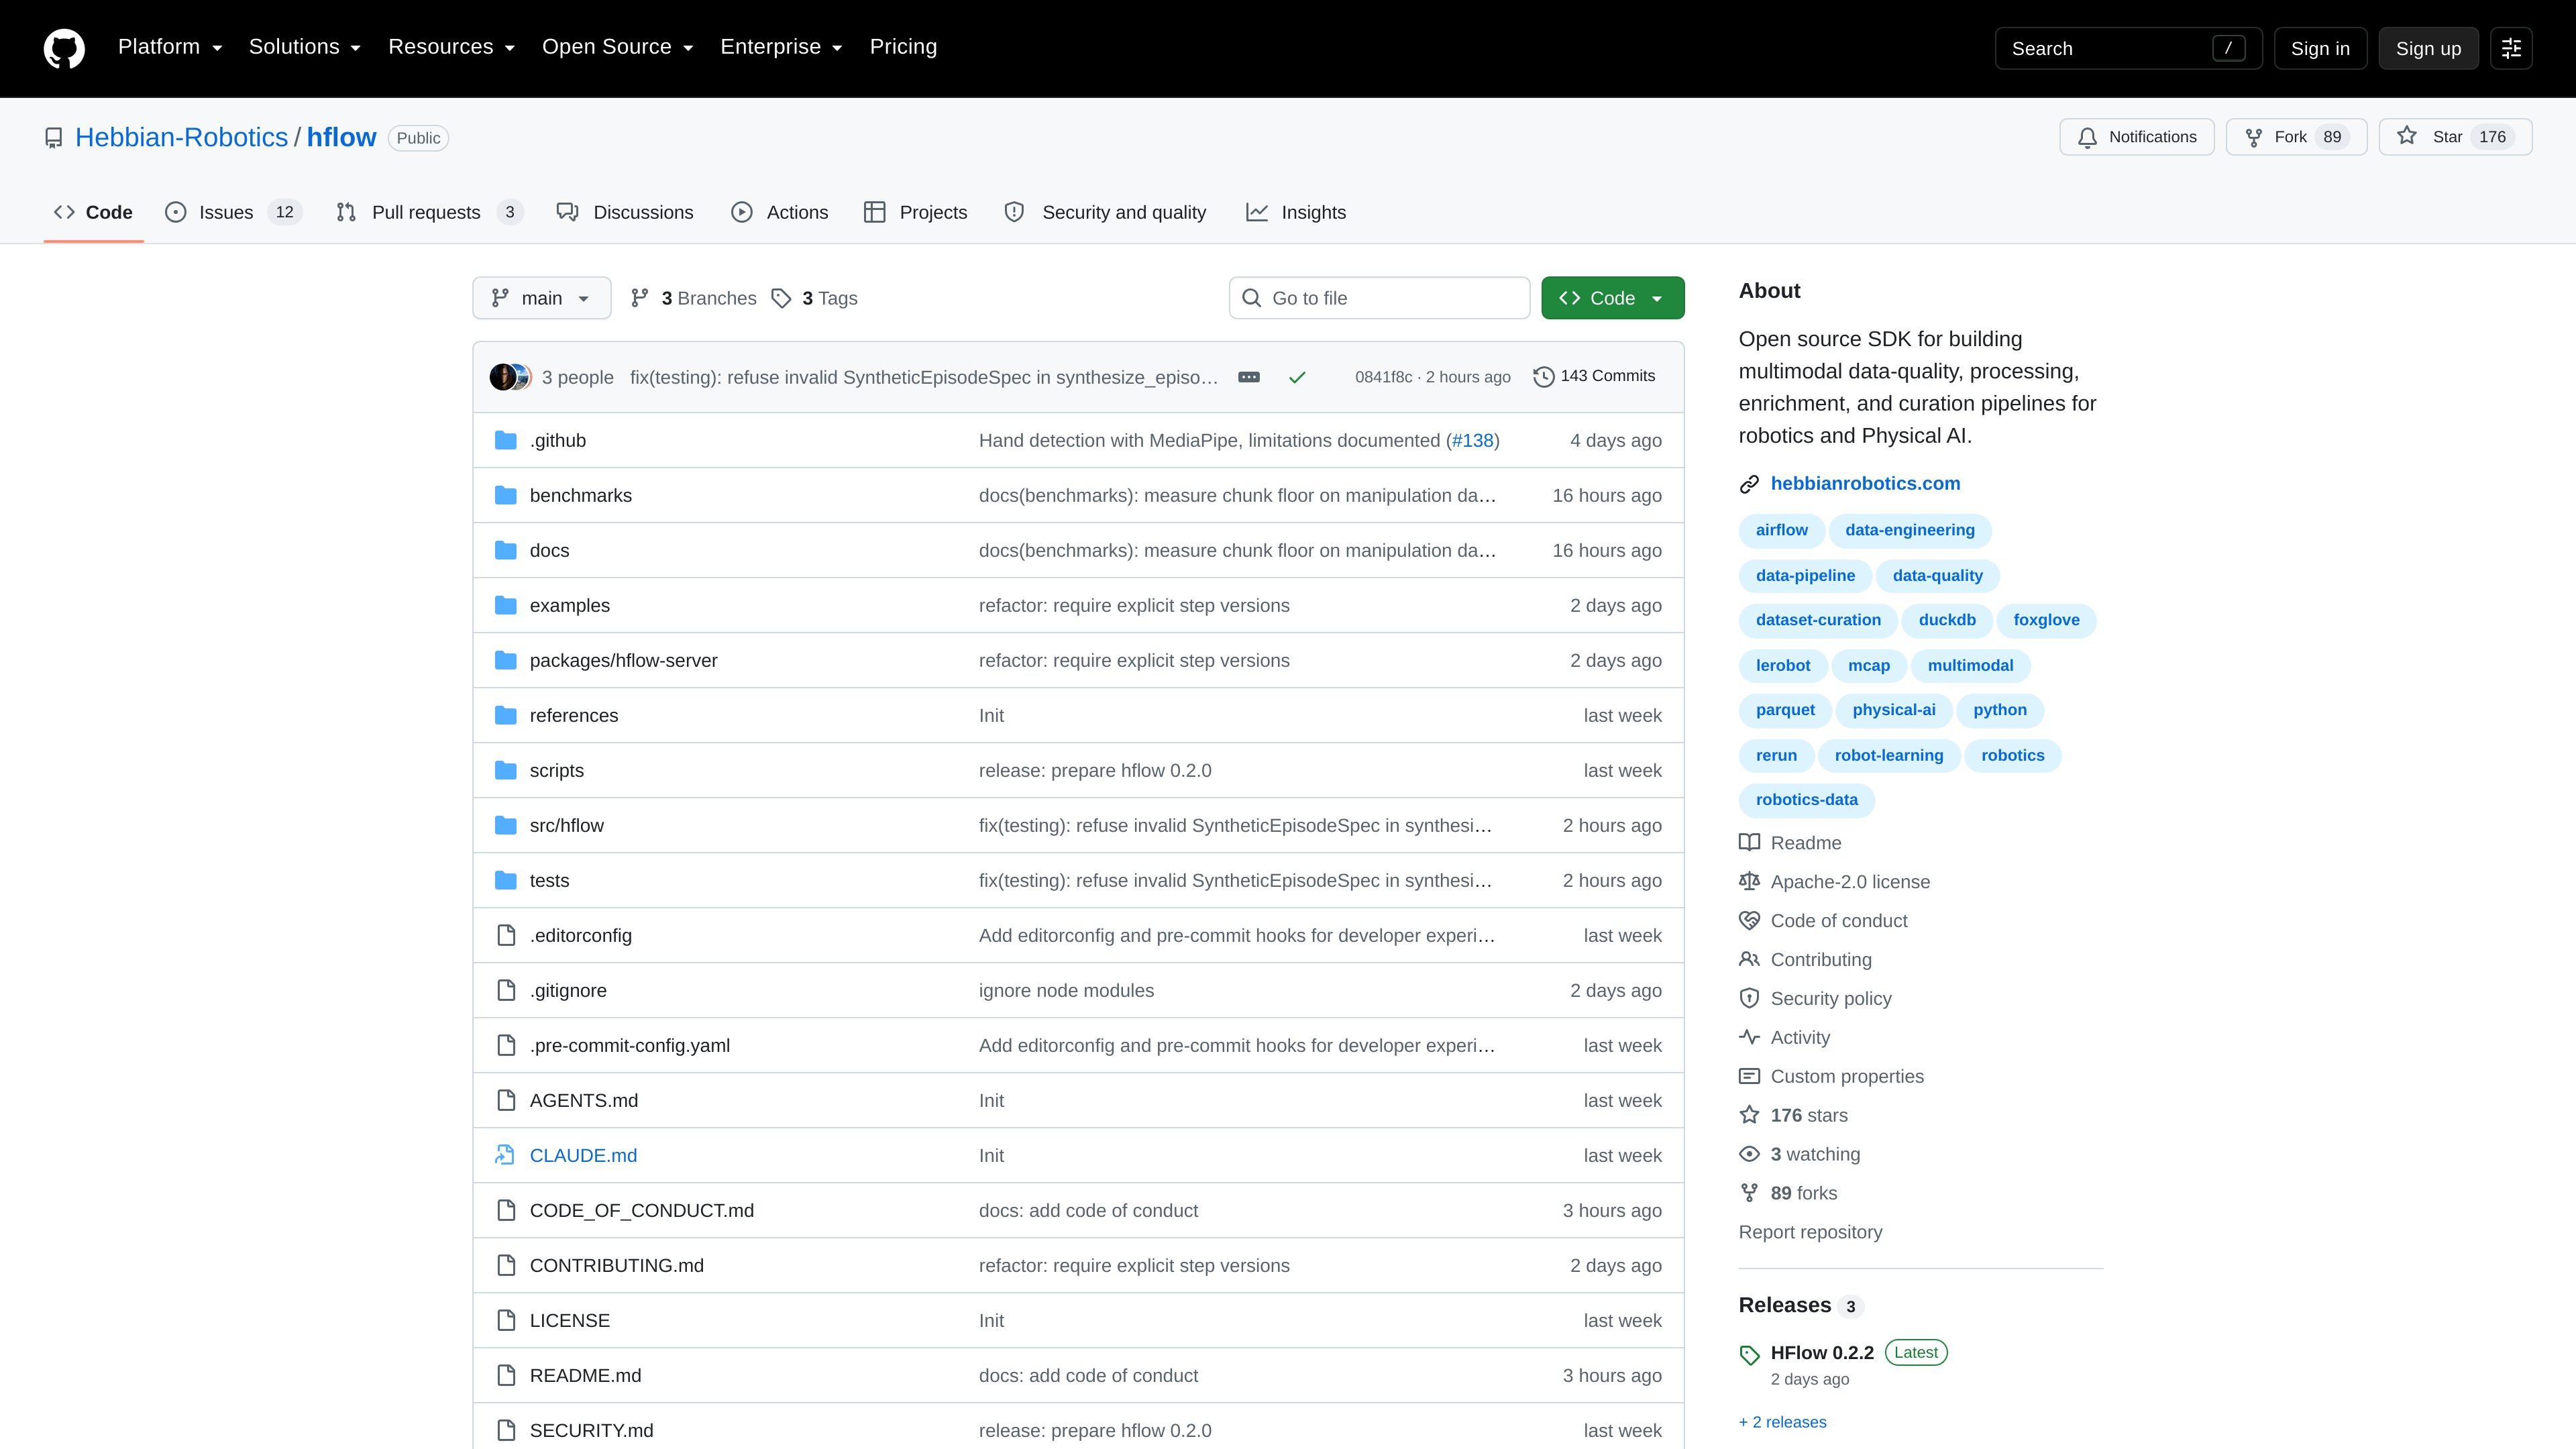The height and width of the screenshot is (1449, 2576).
Task: Switch to the Issues tab
Action: coord(233,212)
